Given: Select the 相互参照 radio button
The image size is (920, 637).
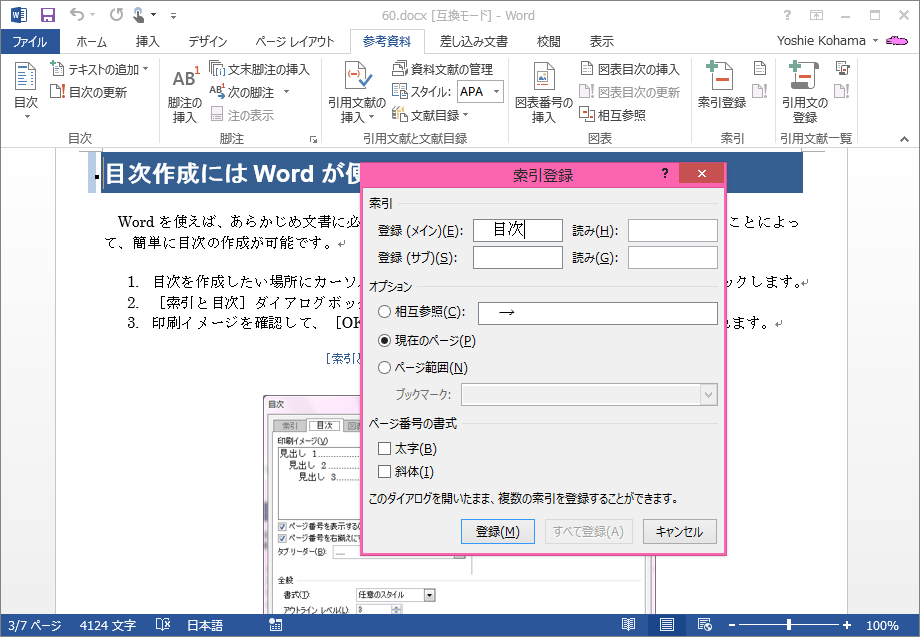Looking at the screenshot, I should pos(384,312).
